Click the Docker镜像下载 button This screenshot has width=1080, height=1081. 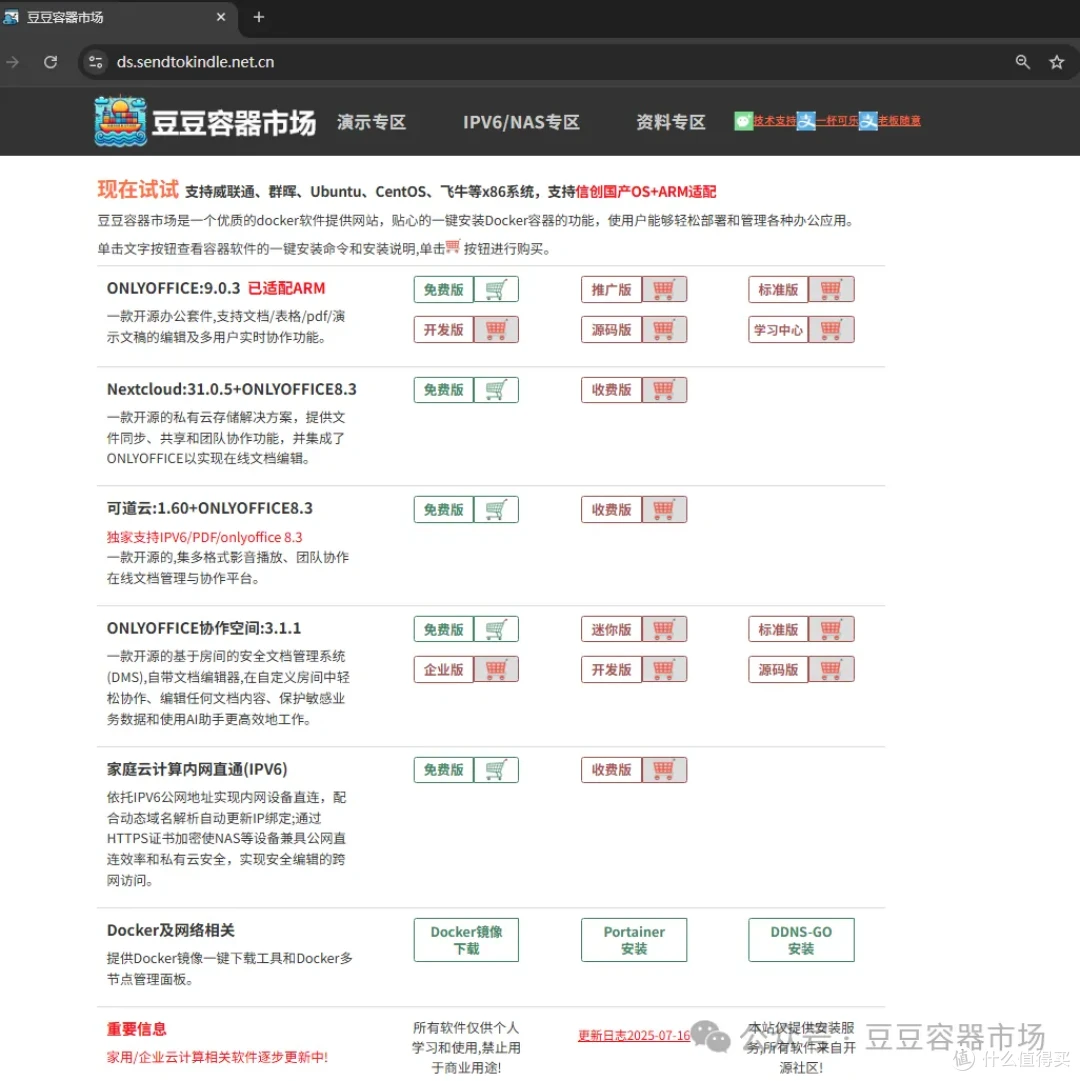tap(467, 940)
